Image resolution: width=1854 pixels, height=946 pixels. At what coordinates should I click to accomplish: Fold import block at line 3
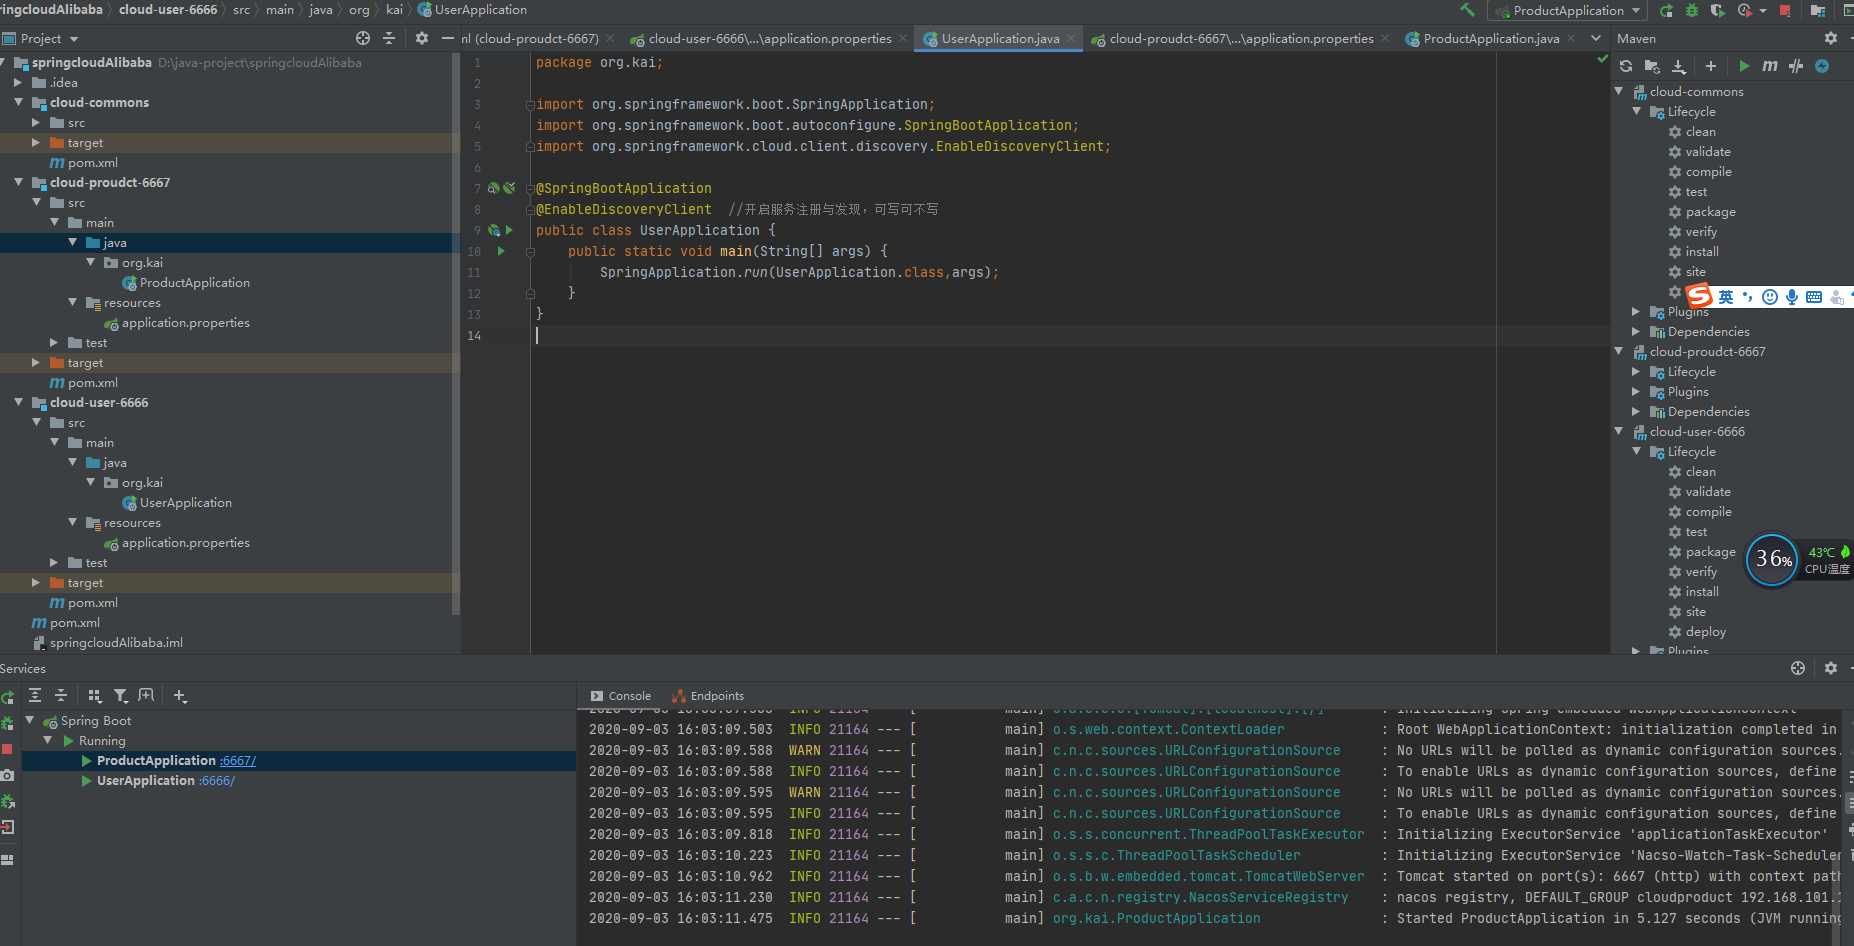click(x=530, y=104)
